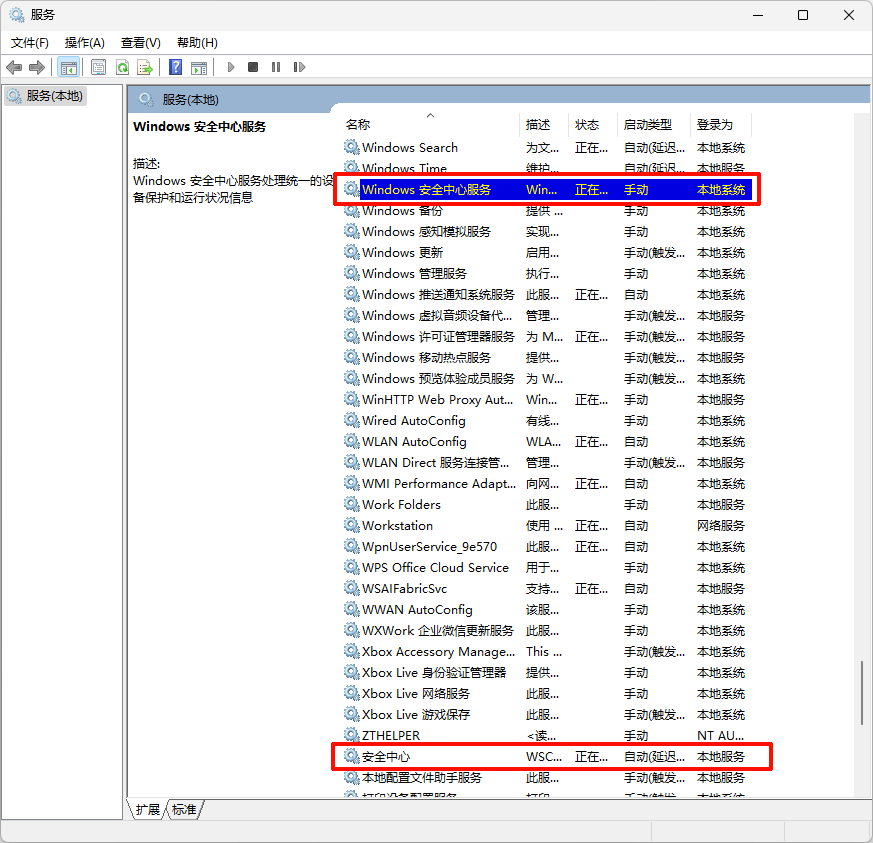Toggle the console tree pane icon
Screen dimensions: 873x843
[68, 67]
